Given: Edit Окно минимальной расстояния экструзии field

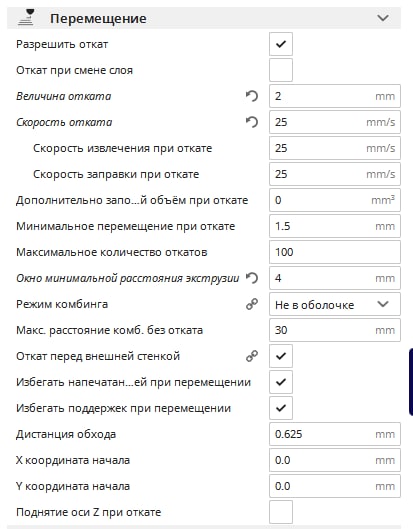Looking at the screenshot, I should (335, 278).
